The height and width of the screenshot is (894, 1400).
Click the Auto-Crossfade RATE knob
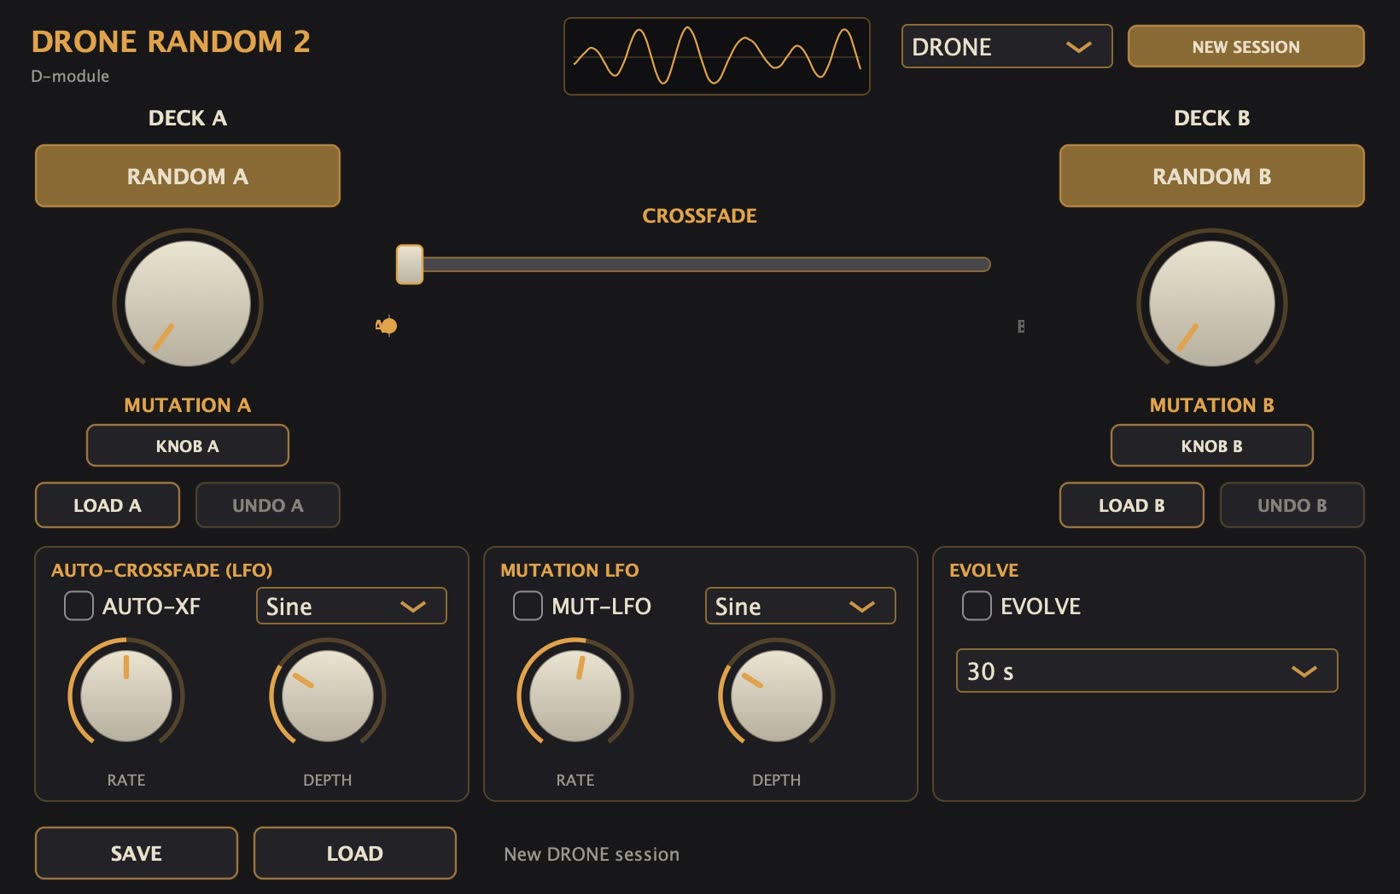(126, 696)
